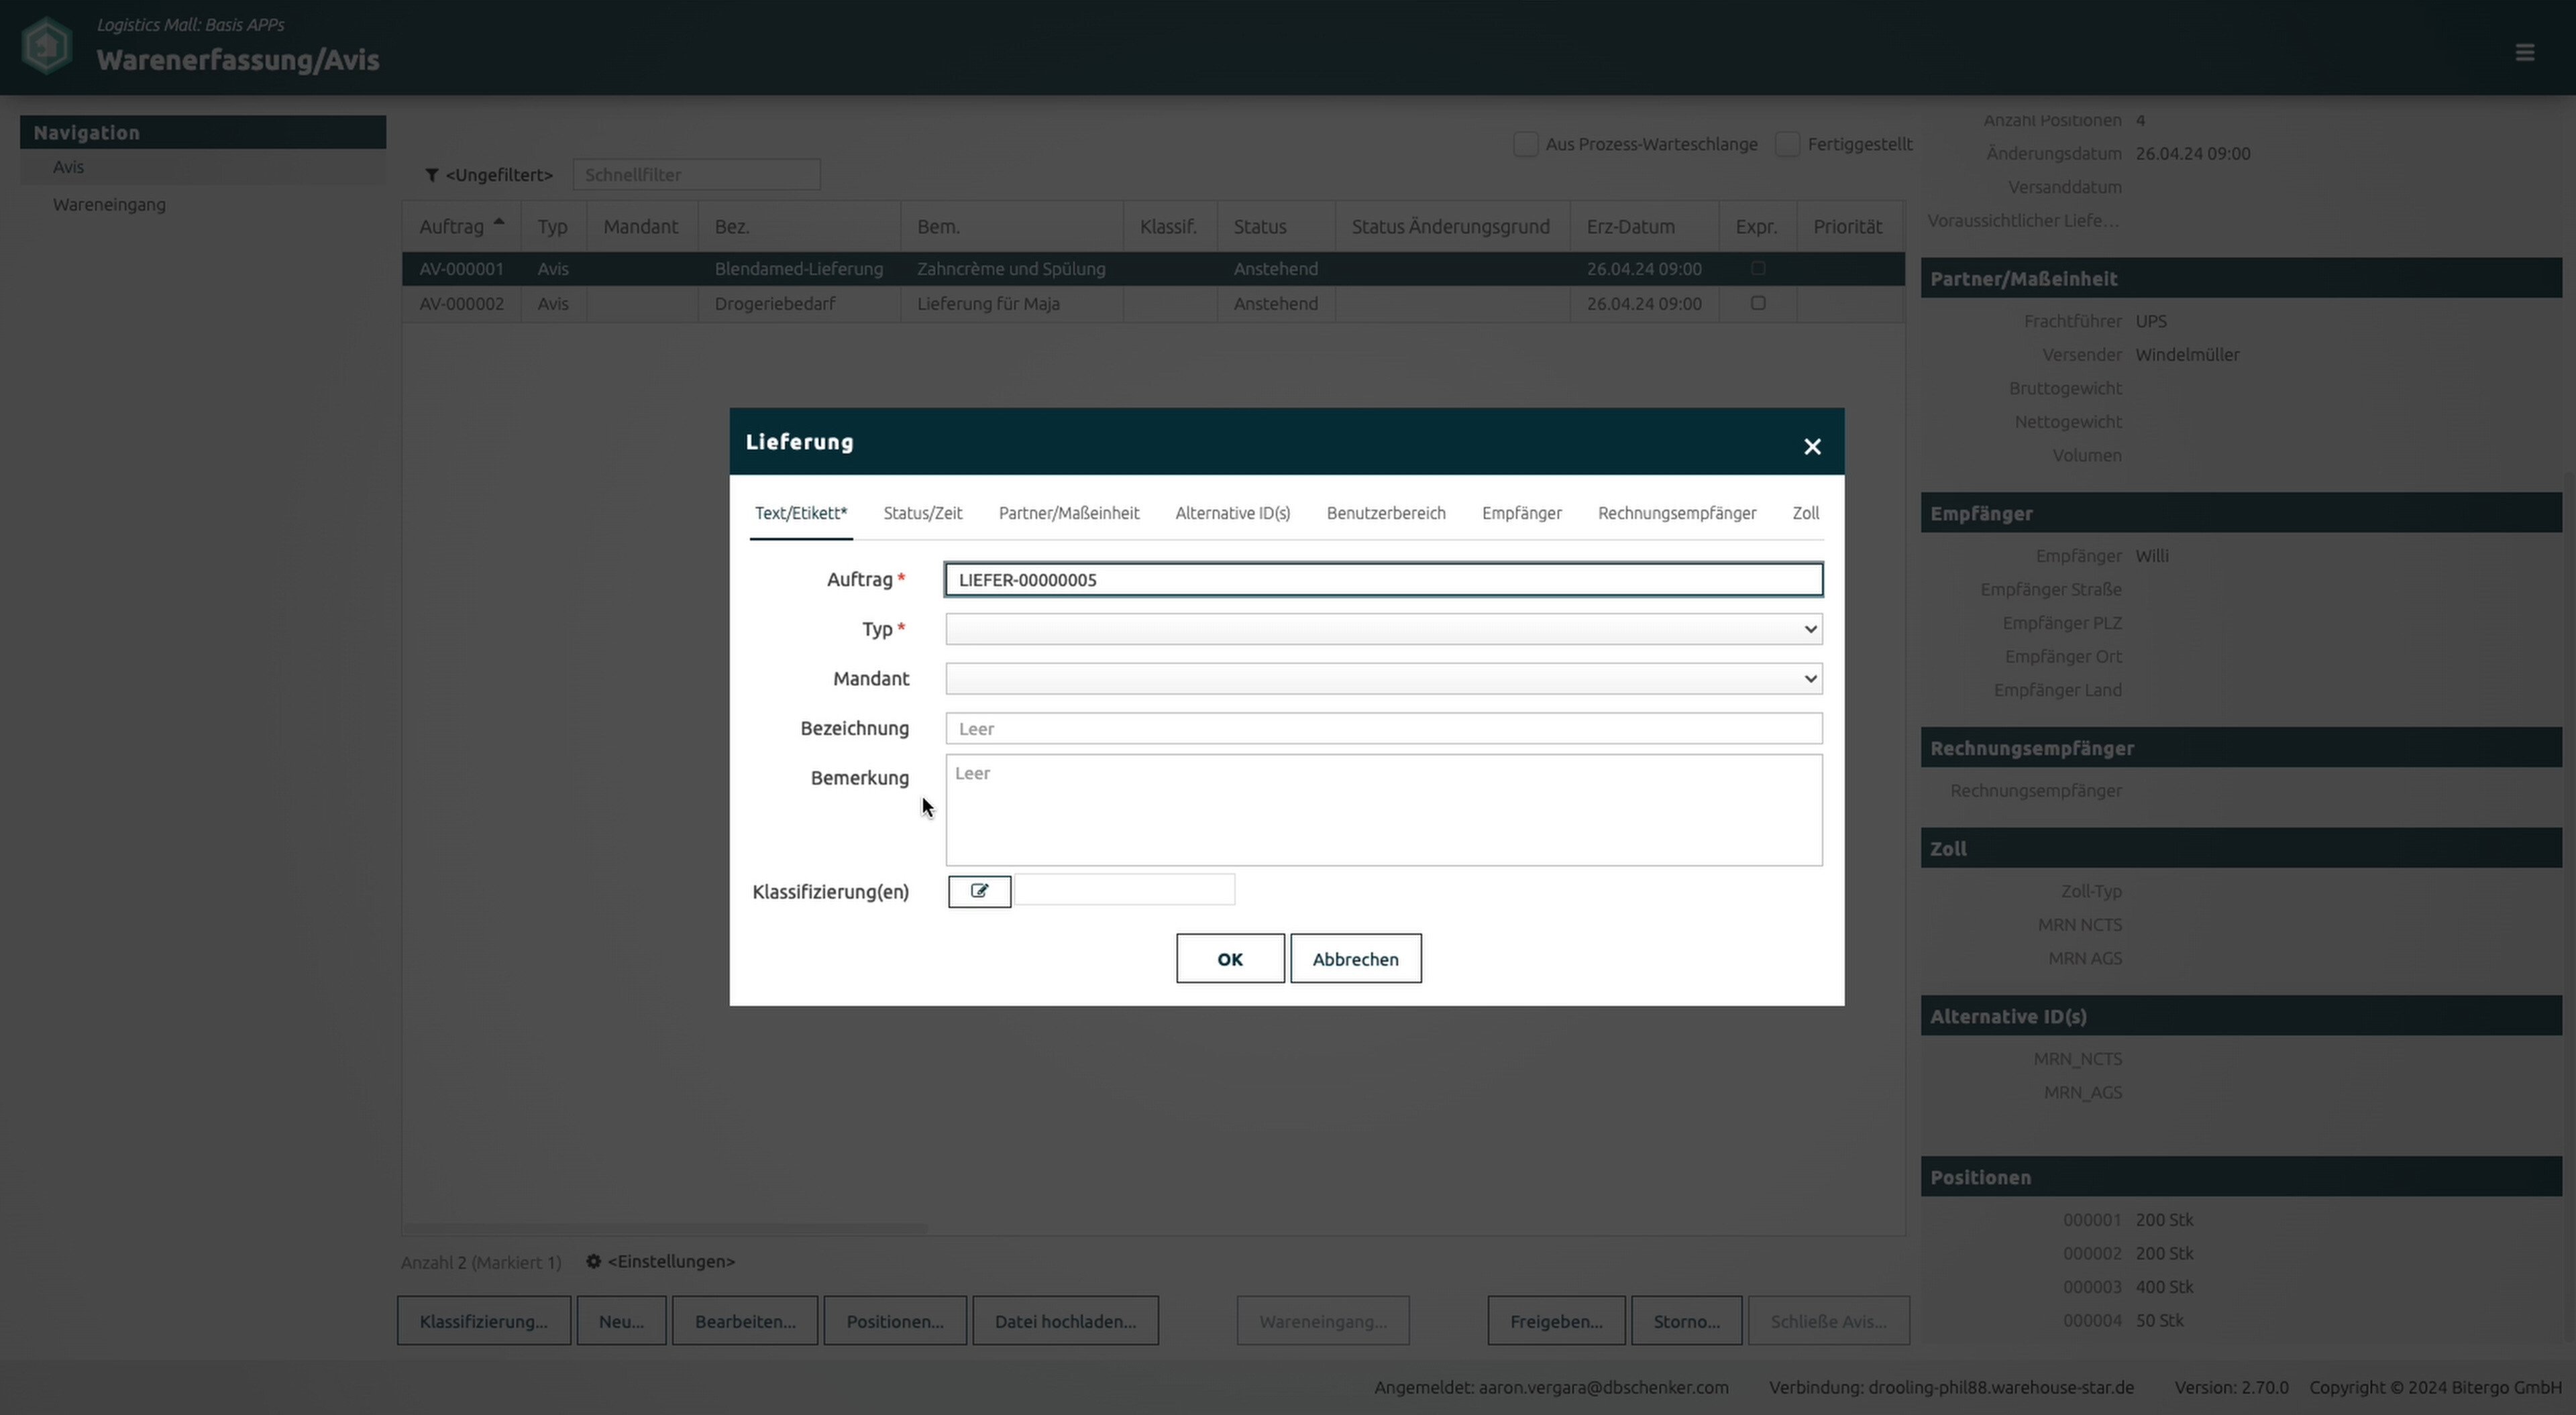2576x1415 pixels.
Task: Sort by the Status column header
Action: coord(1276,227)
